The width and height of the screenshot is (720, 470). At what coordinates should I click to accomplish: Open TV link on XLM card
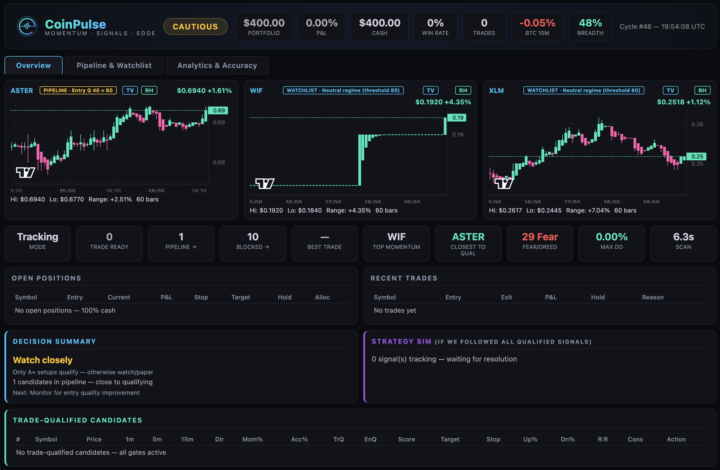[670, 90]
